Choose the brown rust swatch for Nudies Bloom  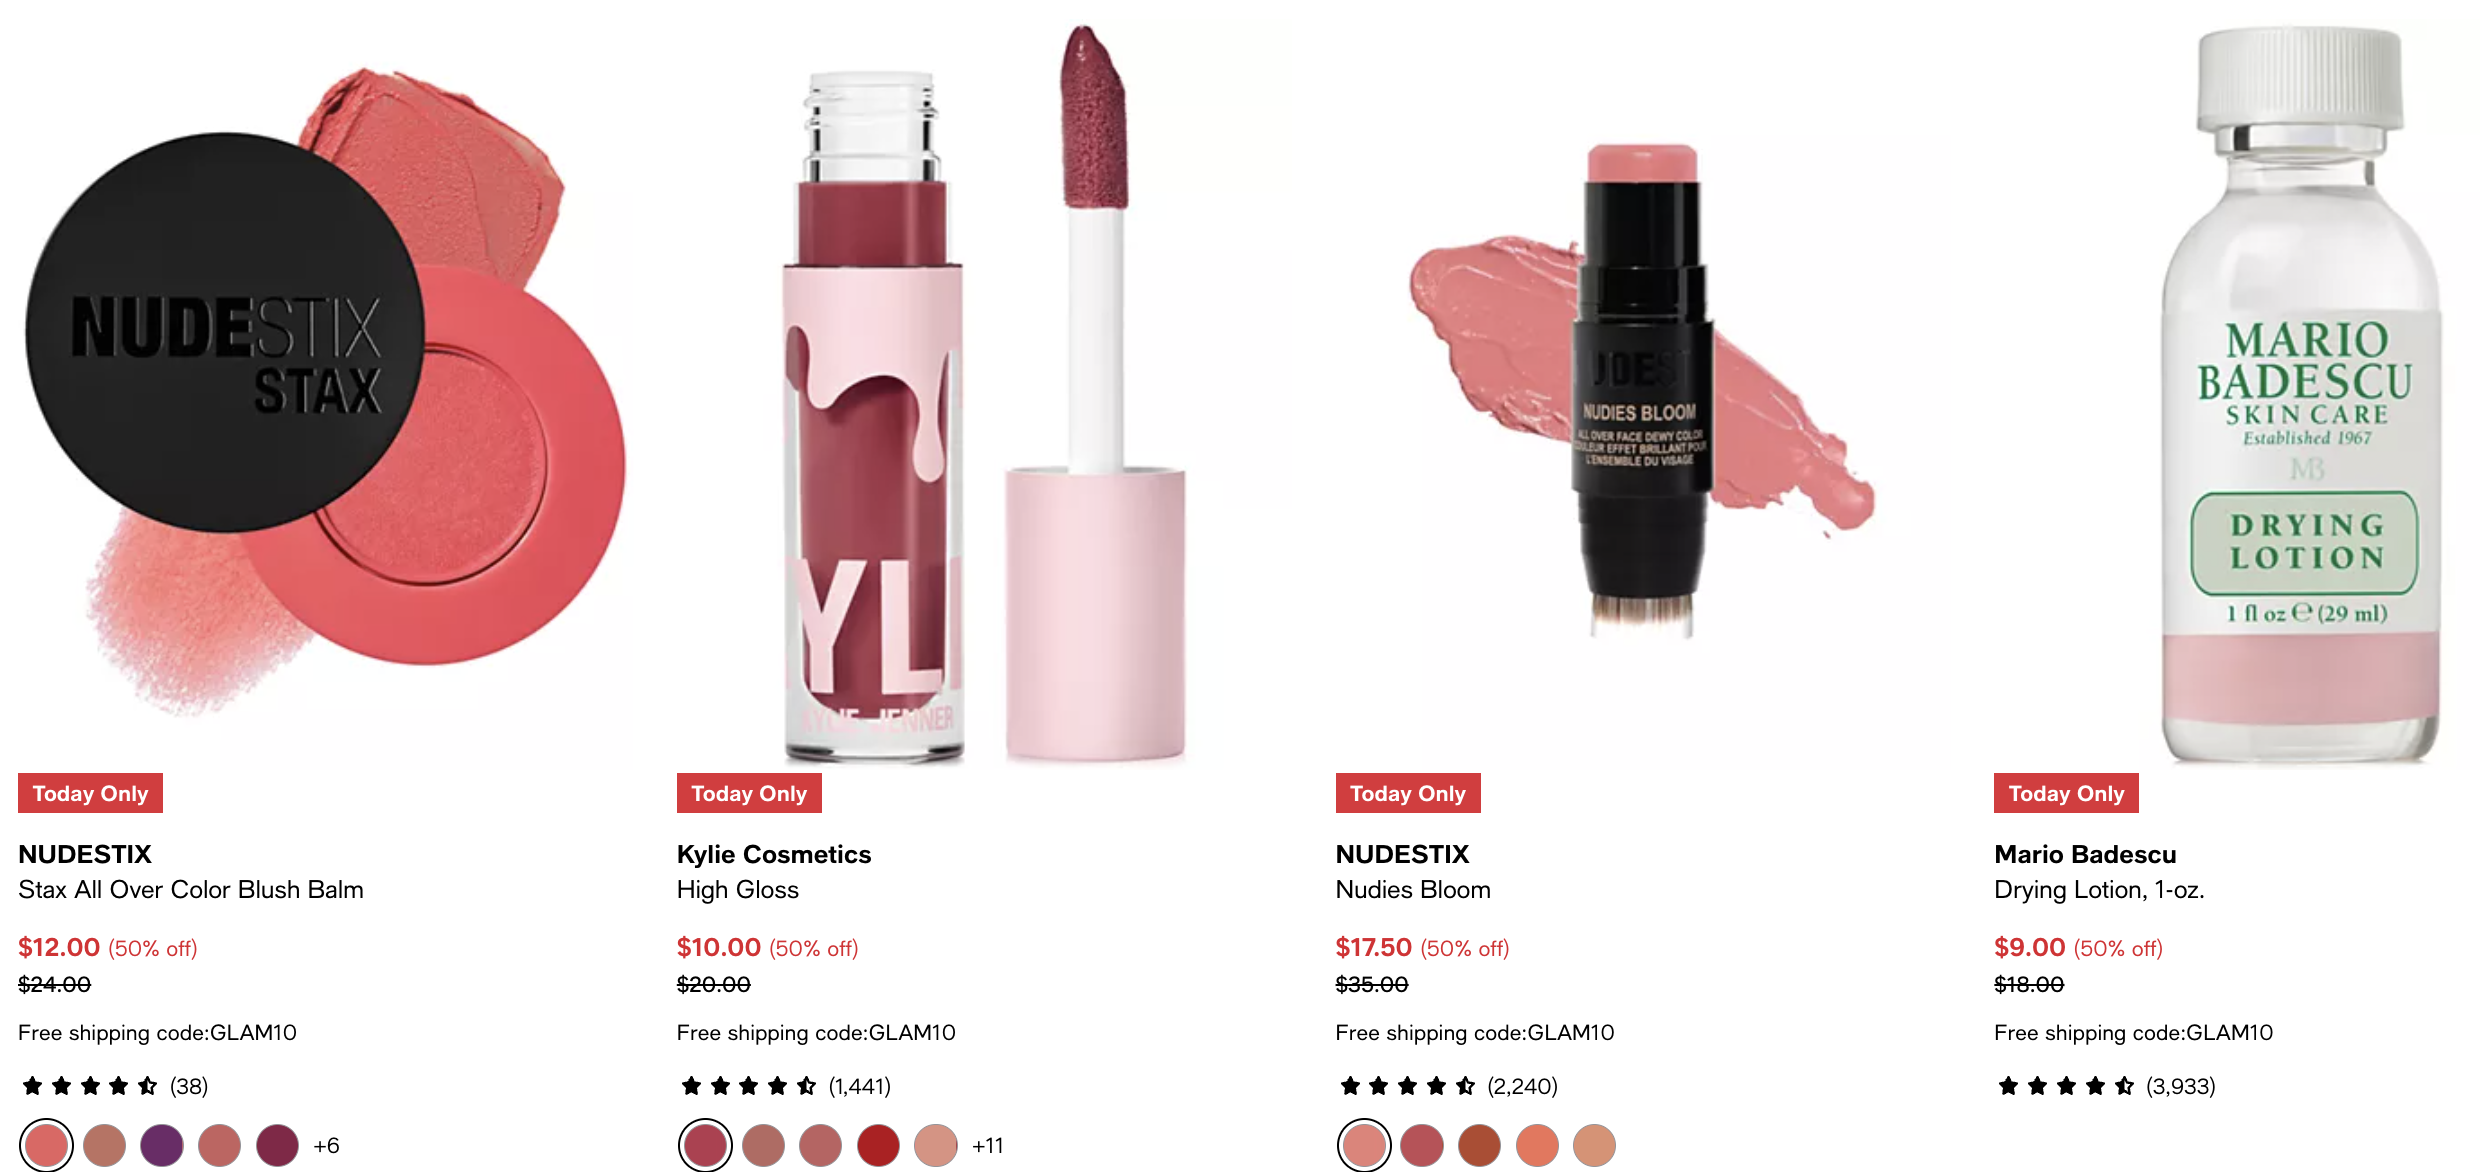[1479, 1145]
